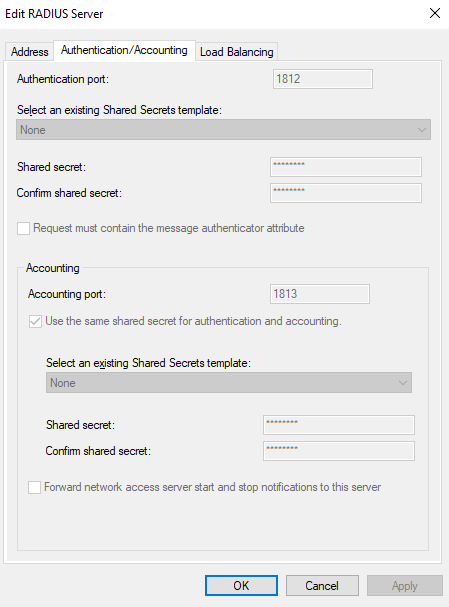Click the authentication Confirm shared secret field
Screen dimensions: 449x607
pyautogui.click(x=346, y=193)
